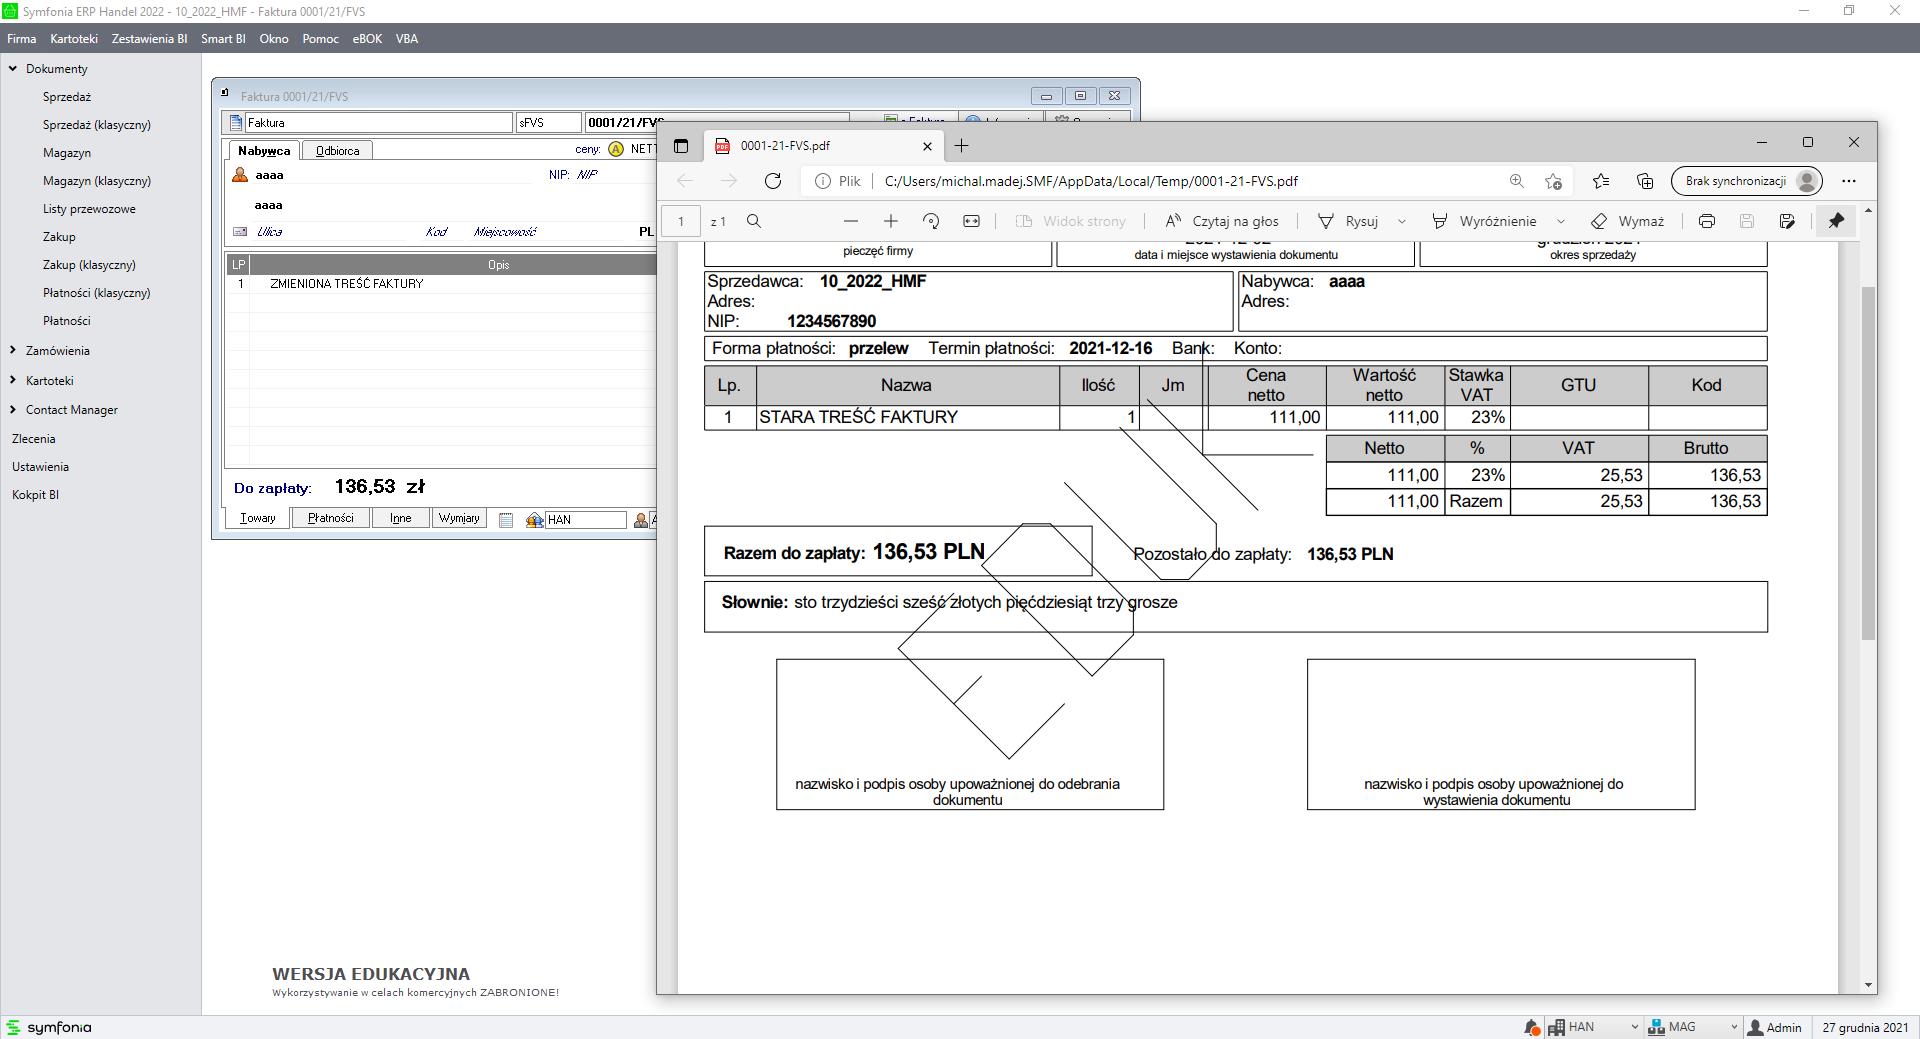Zoom in using the plus icon
The image size is (1920, 1039).
pos(890,221)
